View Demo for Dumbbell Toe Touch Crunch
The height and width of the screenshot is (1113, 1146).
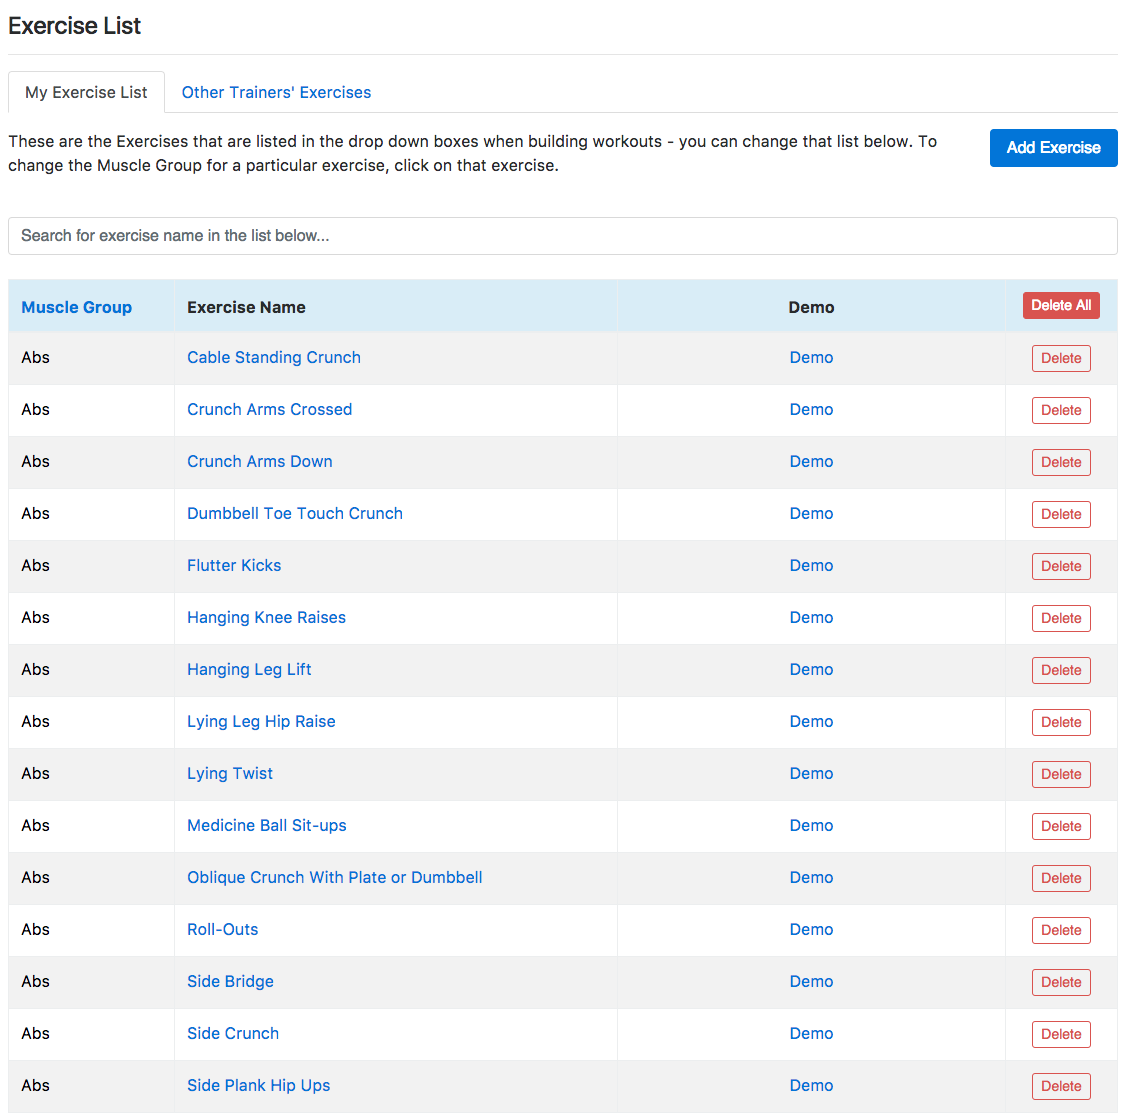coord(811,513)
